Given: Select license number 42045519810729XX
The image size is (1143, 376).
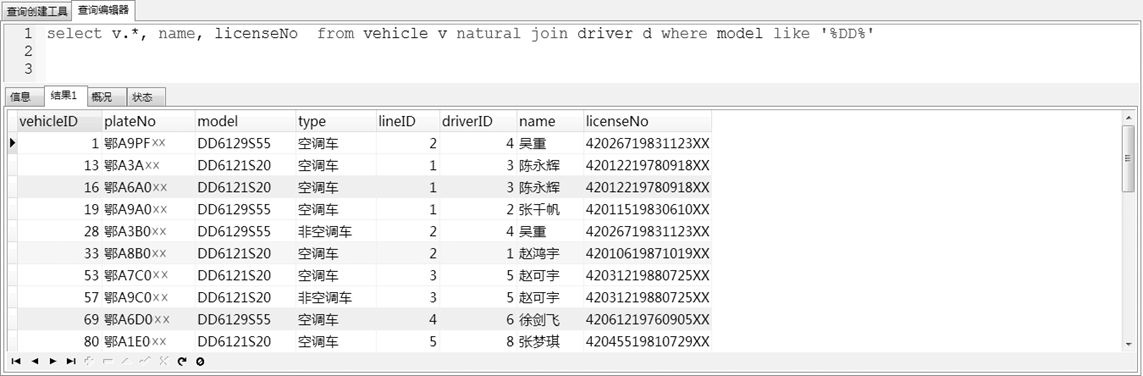Looking at the screenshot, I should 647,341.
